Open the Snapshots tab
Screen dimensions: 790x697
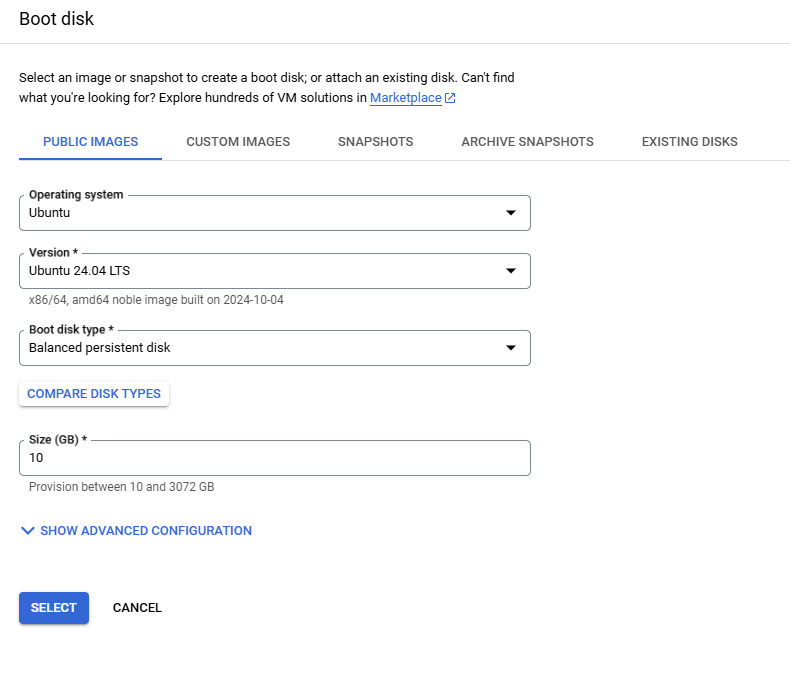click(375, 142)
